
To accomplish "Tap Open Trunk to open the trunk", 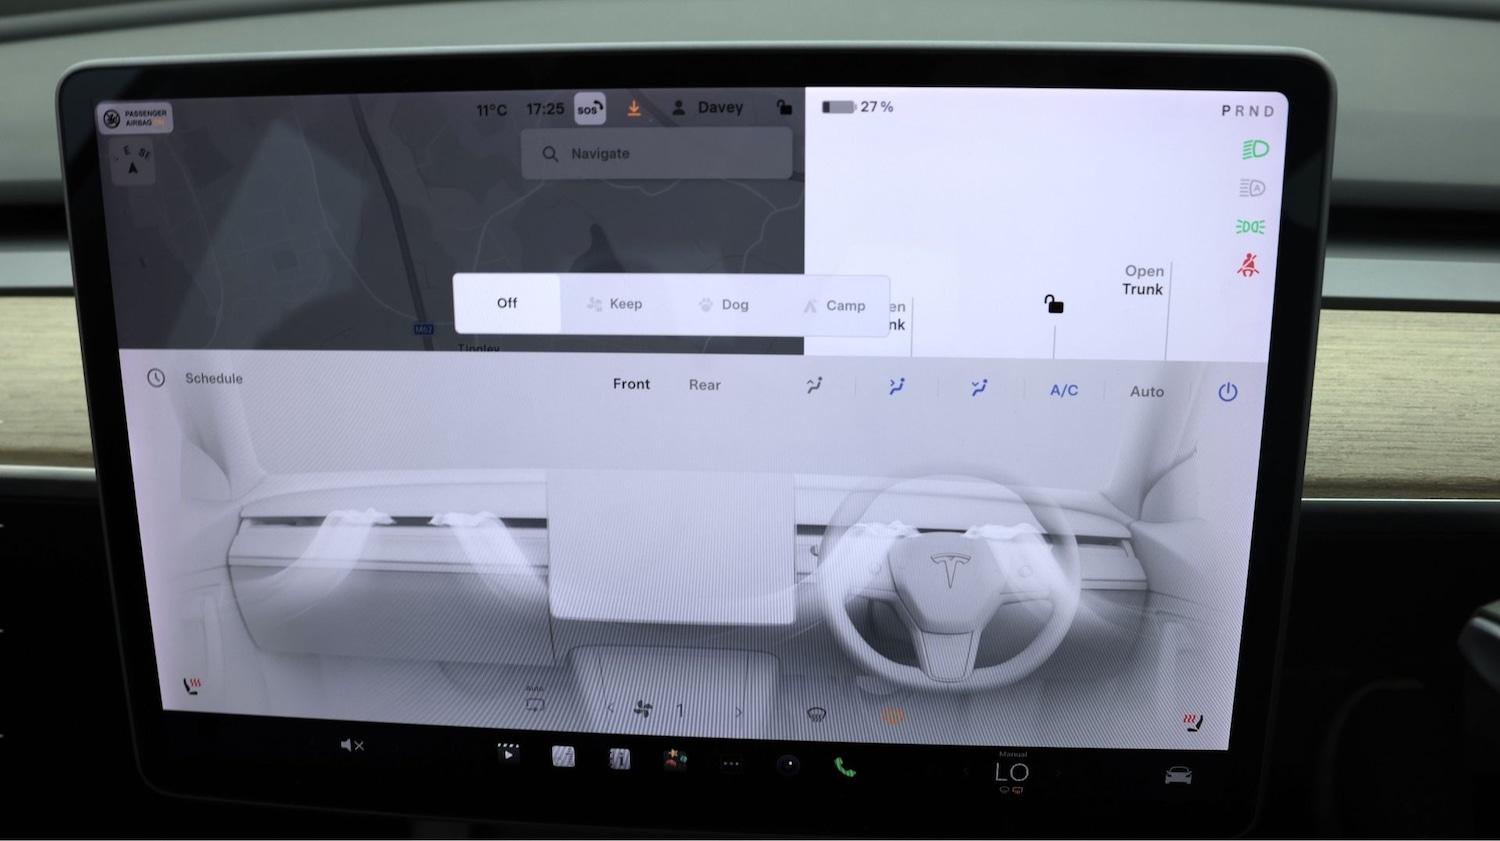I will 1143,280.
